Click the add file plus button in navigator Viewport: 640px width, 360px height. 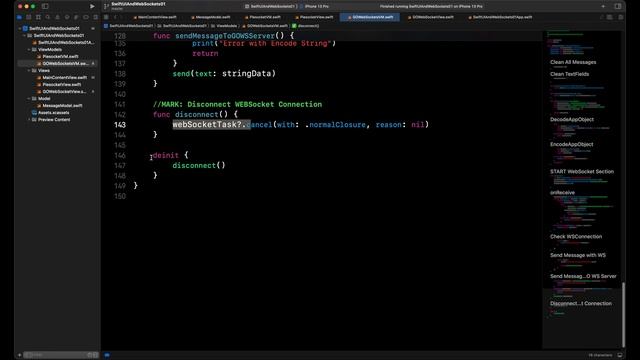click(x=19, y=355)
